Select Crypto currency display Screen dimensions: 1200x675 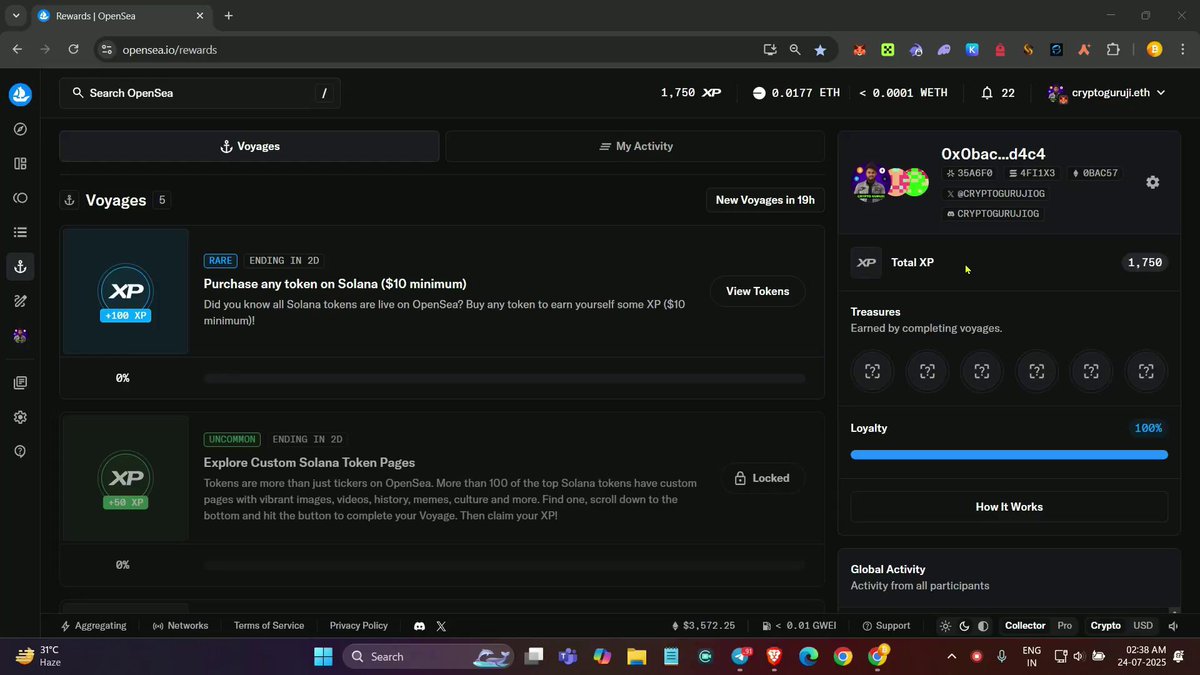pyautogui.click(x=1105, y=626)
